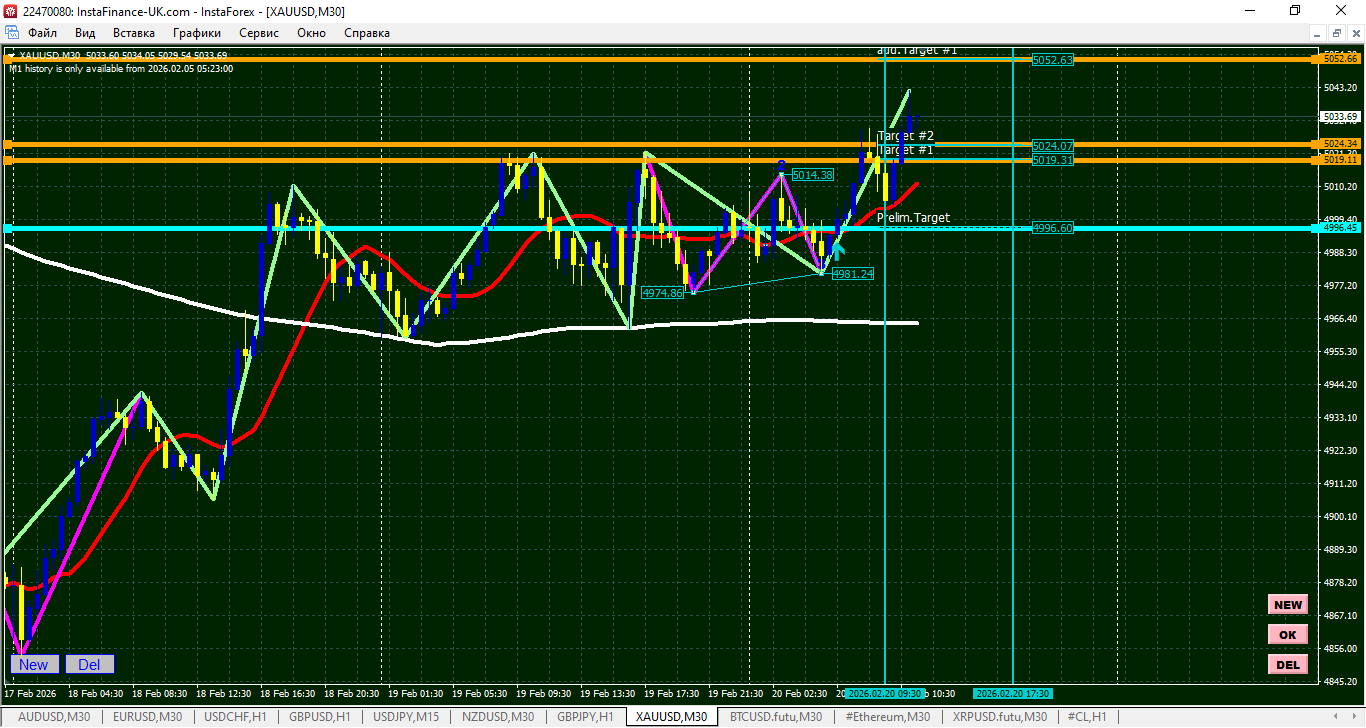Switch to the USDCHF,H1 chart tab
1366x728 pixels.
point(235,717)
